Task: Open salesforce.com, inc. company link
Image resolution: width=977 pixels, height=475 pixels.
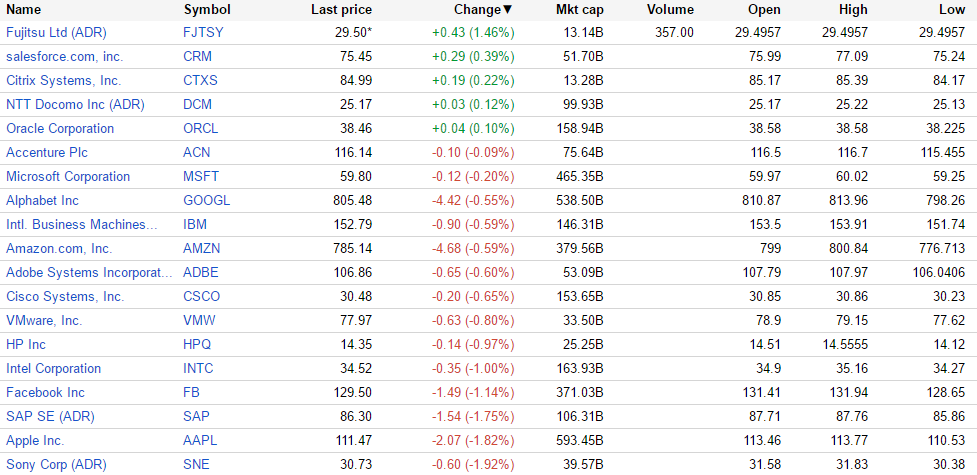Action: pyautogui.click(x=64, y=56)
